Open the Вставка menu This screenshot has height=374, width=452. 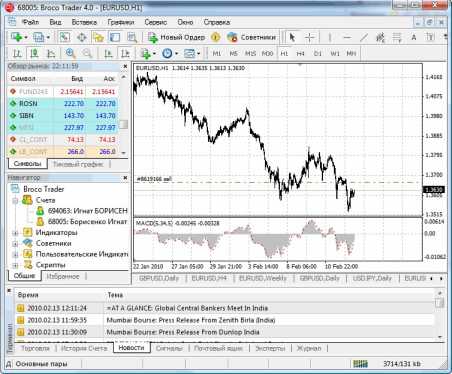(84, 22)
